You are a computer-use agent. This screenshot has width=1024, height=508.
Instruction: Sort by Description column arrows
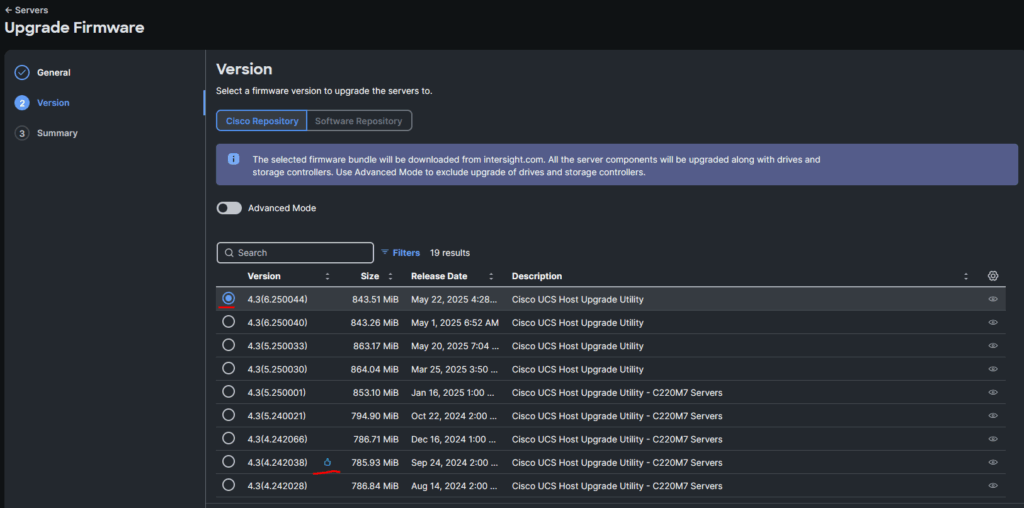click(x=966, y=276)
